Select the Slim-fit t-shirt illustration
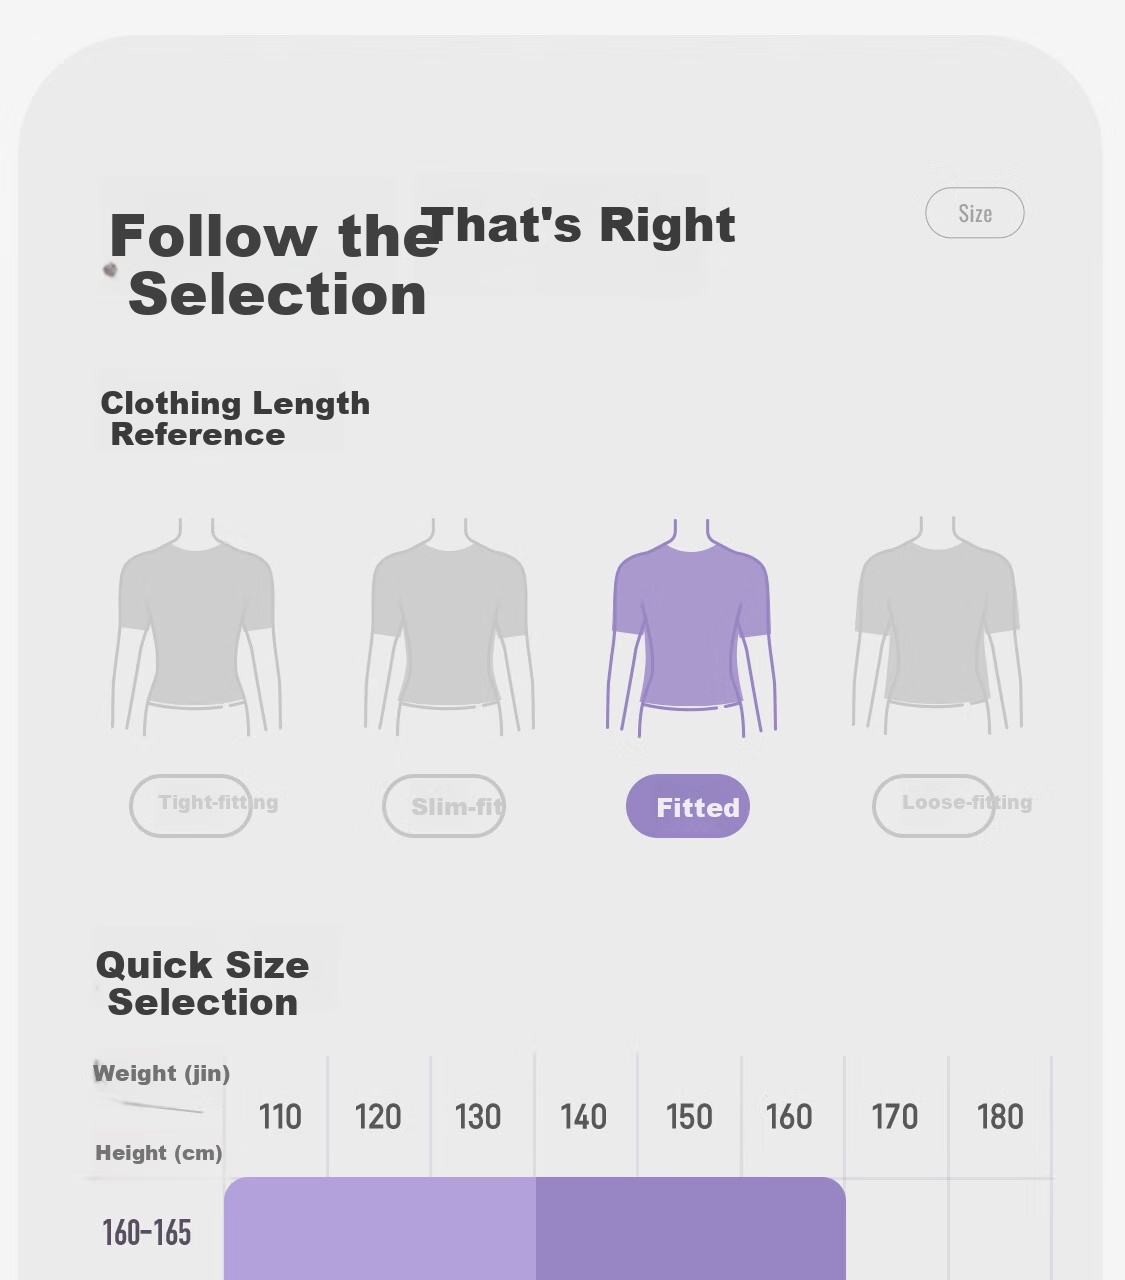 pyautogui.click(x=449, y=627)
